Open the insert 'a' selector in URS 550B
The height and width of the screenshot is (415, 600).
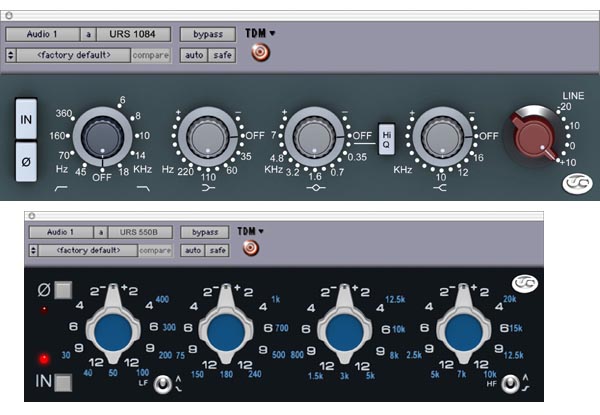pos(101,232)
